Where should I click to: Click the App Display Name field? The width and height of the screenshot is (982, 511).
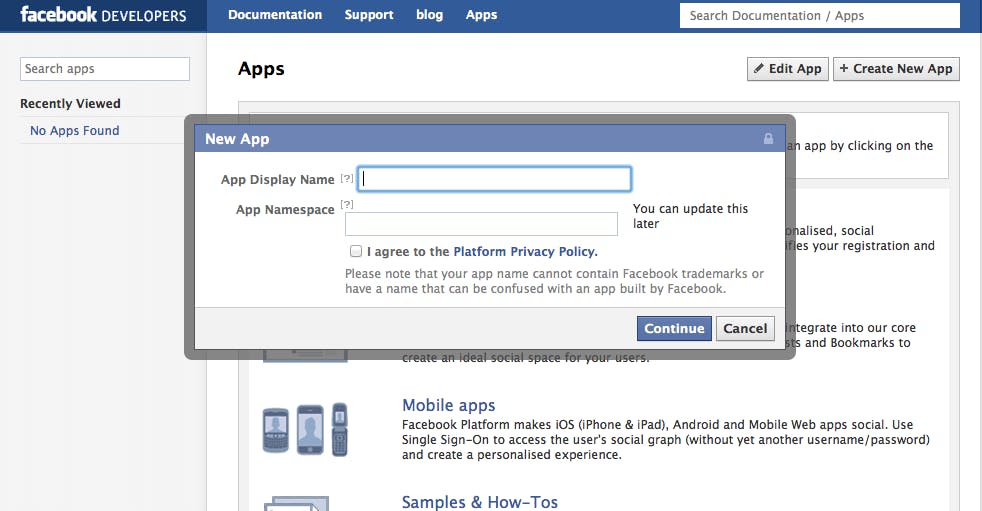pos(494,179)
